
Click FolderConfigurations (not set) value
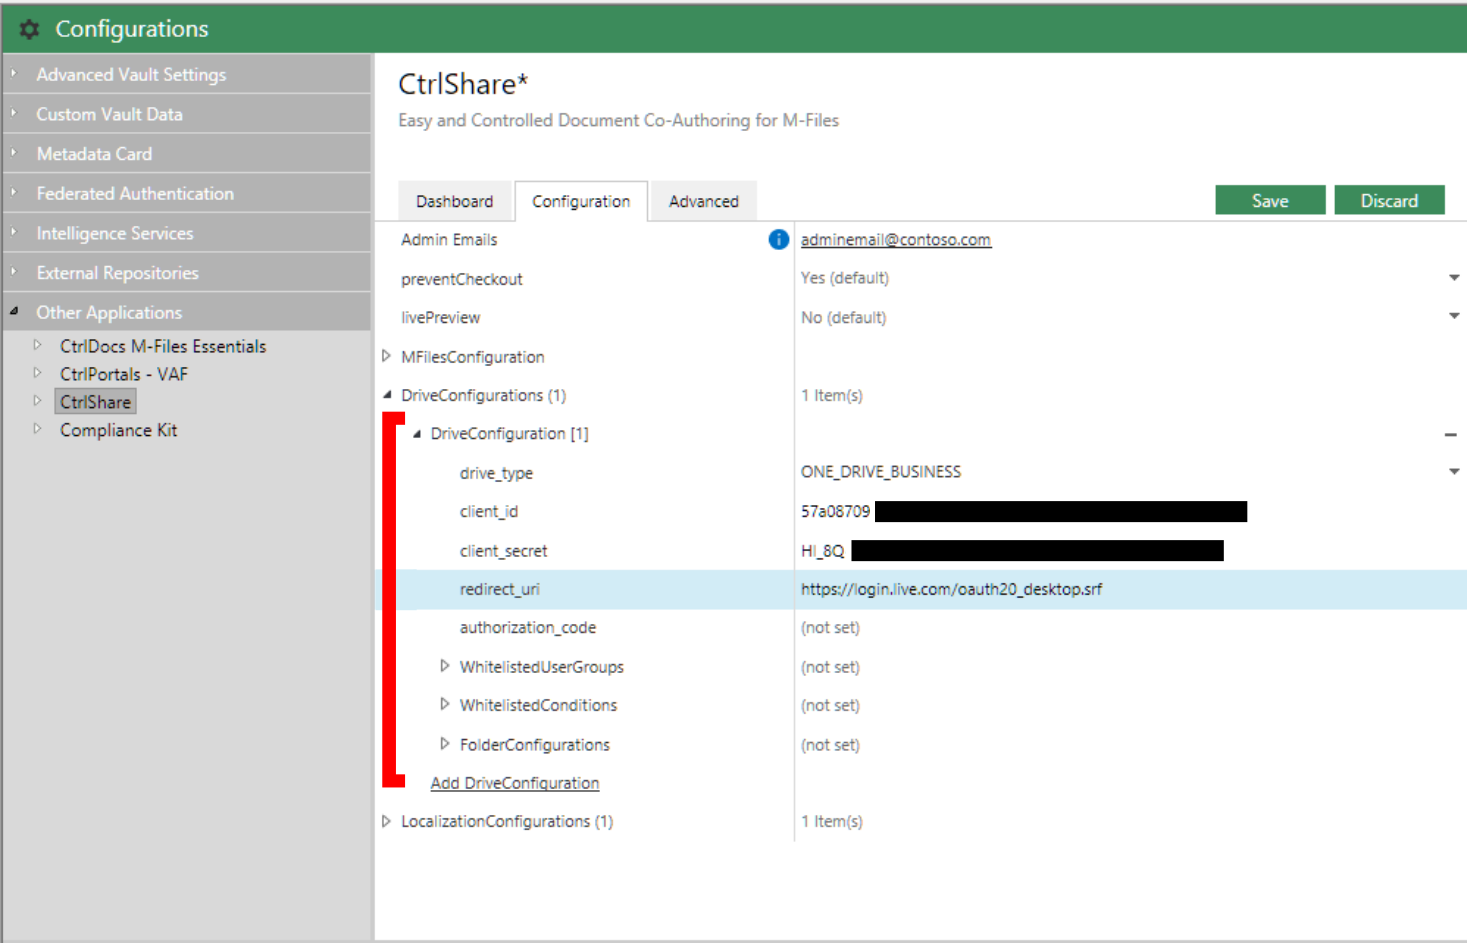point(830,745)
